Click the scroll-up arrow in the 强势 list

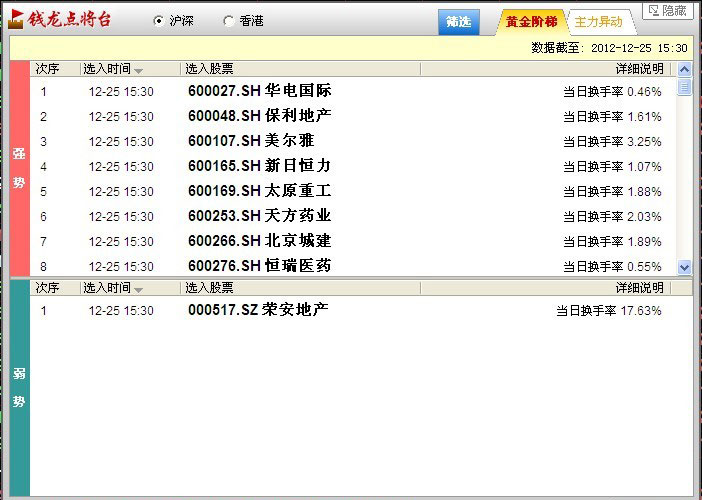coord(684,69)
